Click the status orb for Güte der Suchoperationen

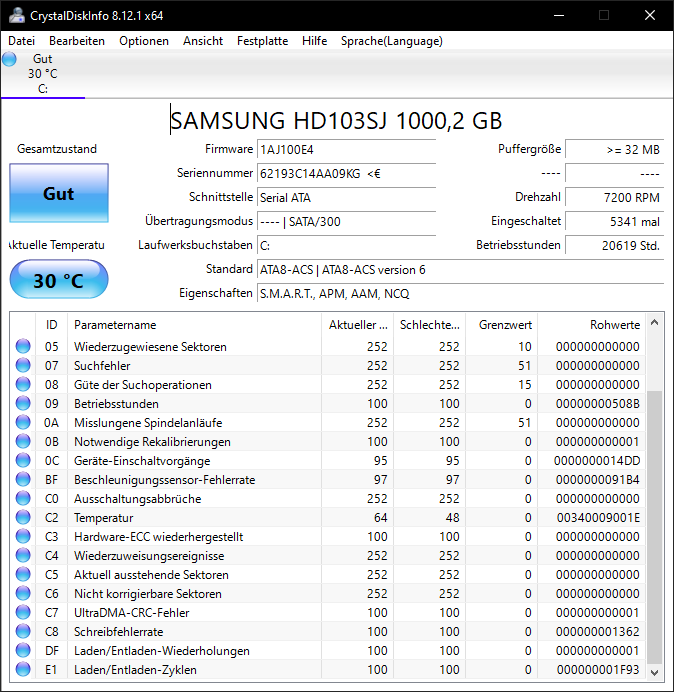click(23, 384)
